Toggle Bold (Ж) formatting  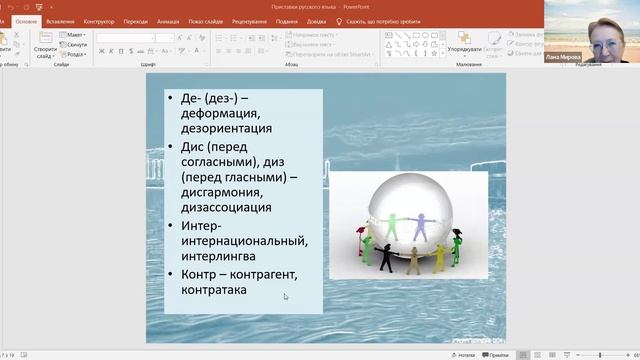[102, 51]
